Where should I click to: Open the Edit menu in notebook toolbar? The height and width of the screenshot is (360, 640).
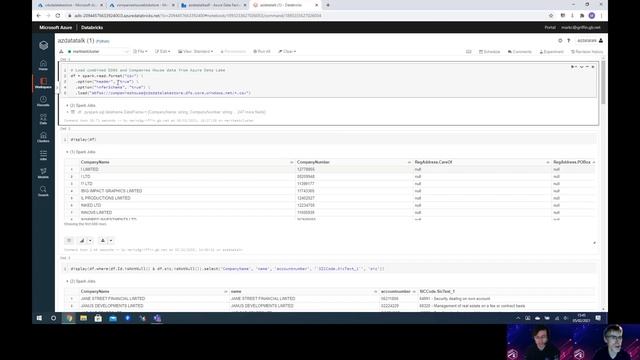pyautogui.click(x=162, y=51)
